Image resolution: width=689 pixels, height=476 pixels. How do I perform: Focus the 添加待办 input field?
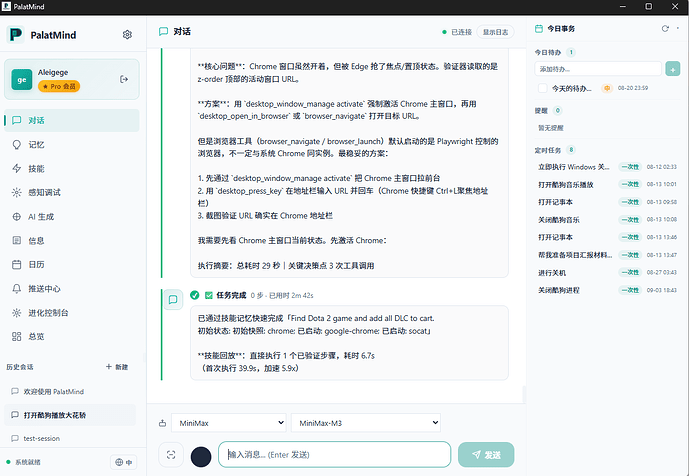point(598,69)
